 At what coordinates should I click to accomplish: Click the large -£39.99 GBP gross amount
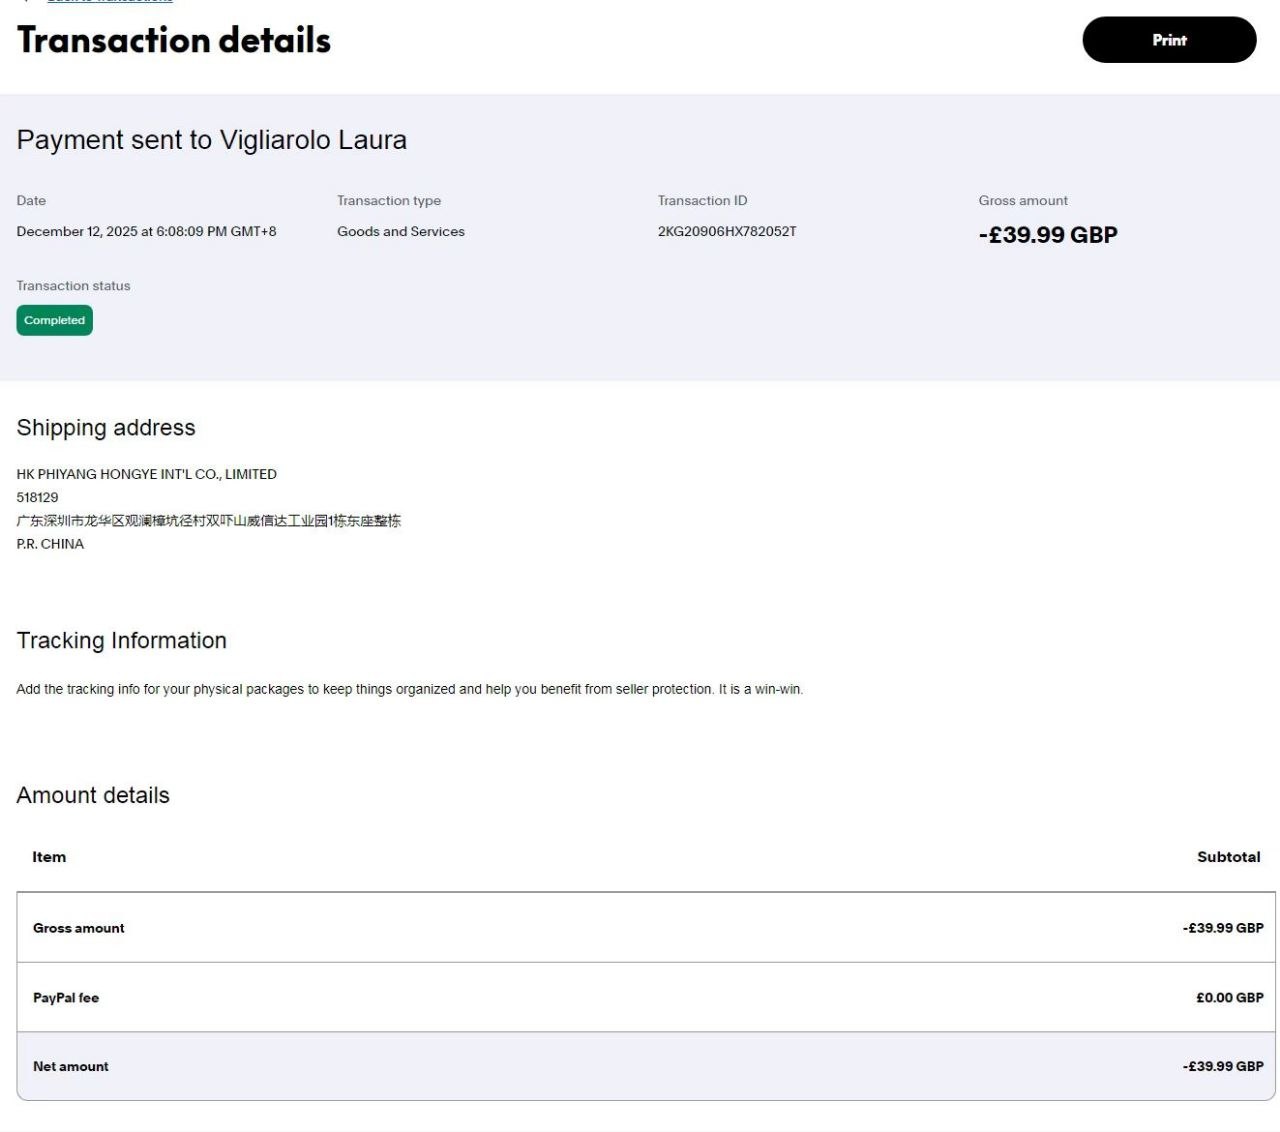point(1047,235)
